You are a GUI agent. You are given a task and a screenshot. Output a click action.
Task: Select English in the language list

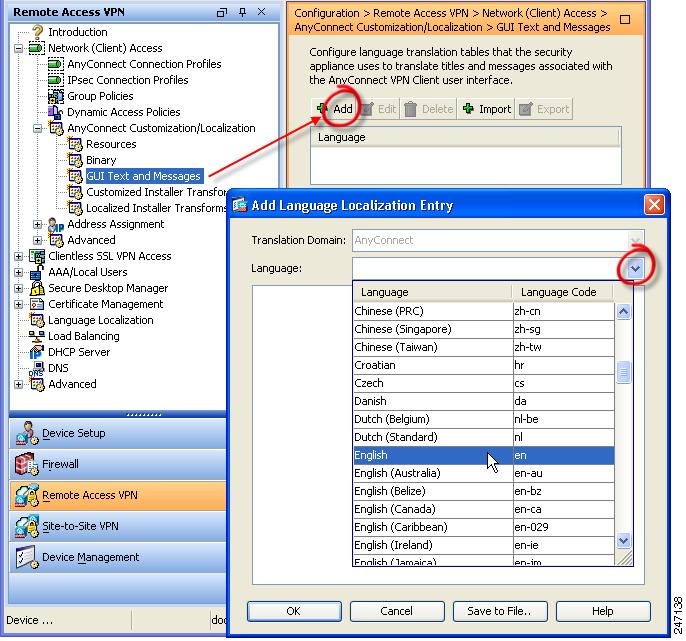pyautogui.click(x=483, y=455)
